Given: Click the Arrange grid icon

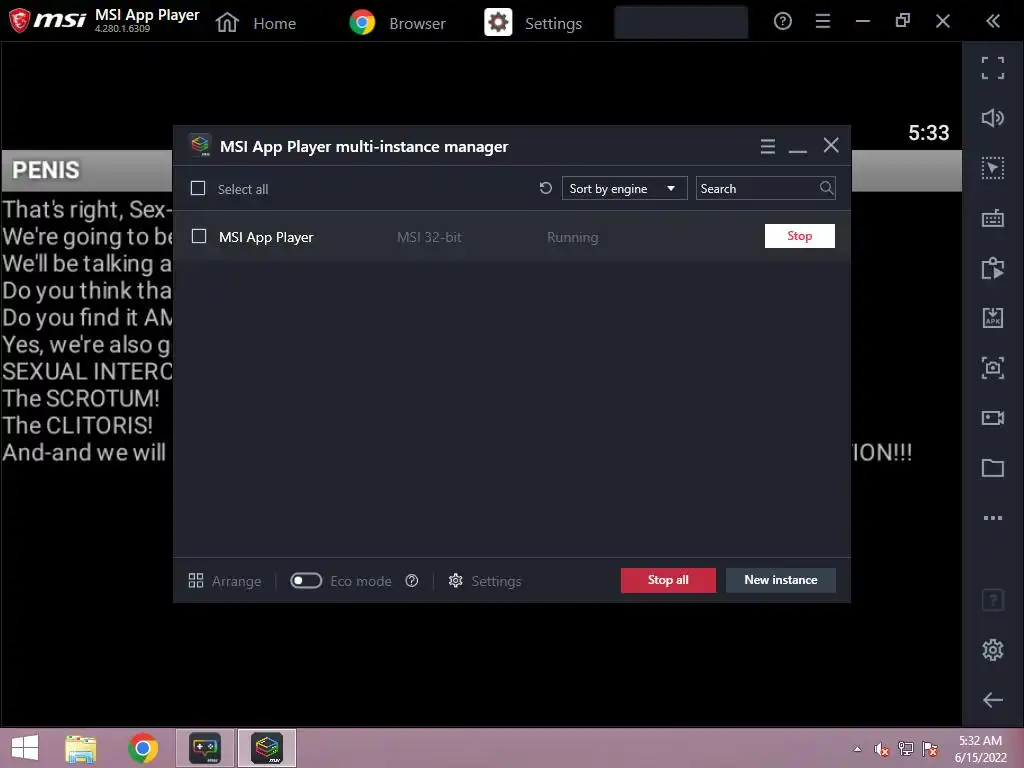Looking at the screenshot, I should pos(196,581).
